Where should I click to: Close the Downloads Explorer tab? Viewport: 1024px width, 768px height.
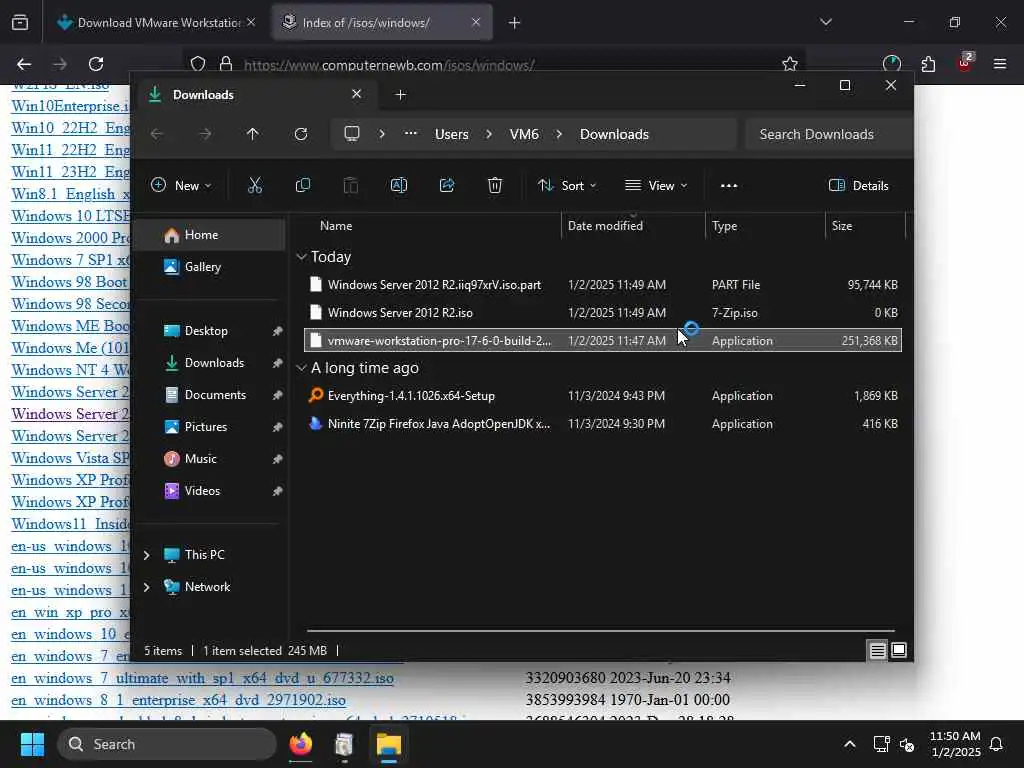[x=357, y=94]
